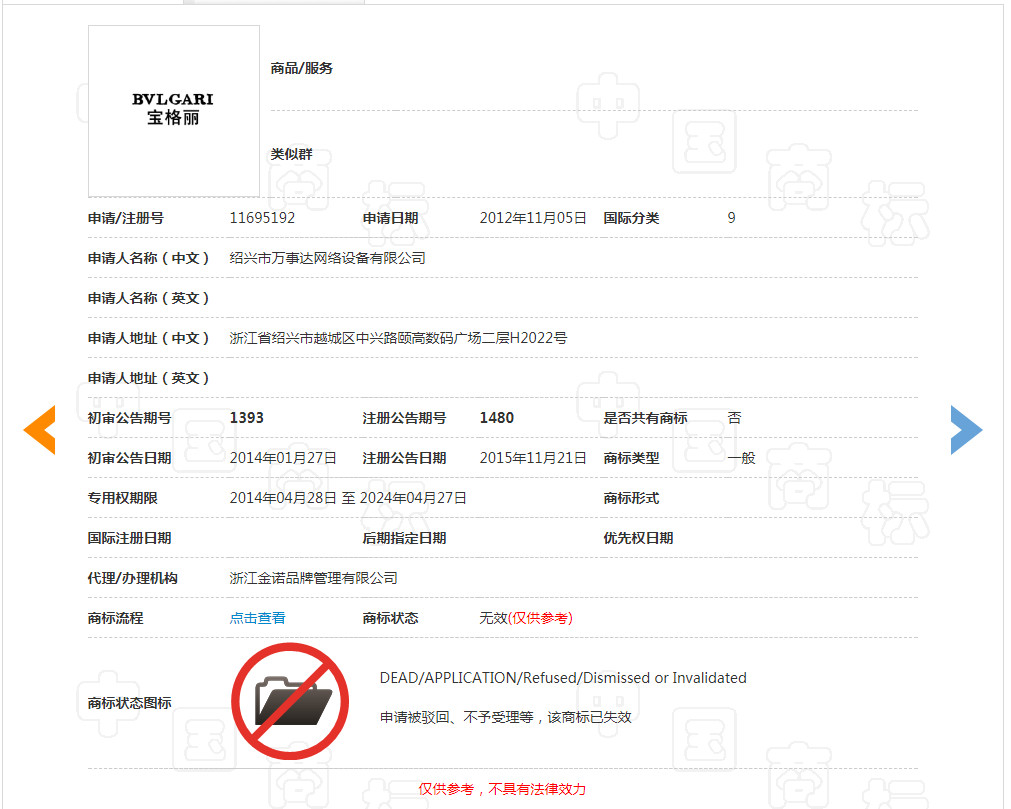Click agency name 浙江金诺品牌管理有限公司
The height and width of the screenshot is (809, 1011).
(314, 578)
